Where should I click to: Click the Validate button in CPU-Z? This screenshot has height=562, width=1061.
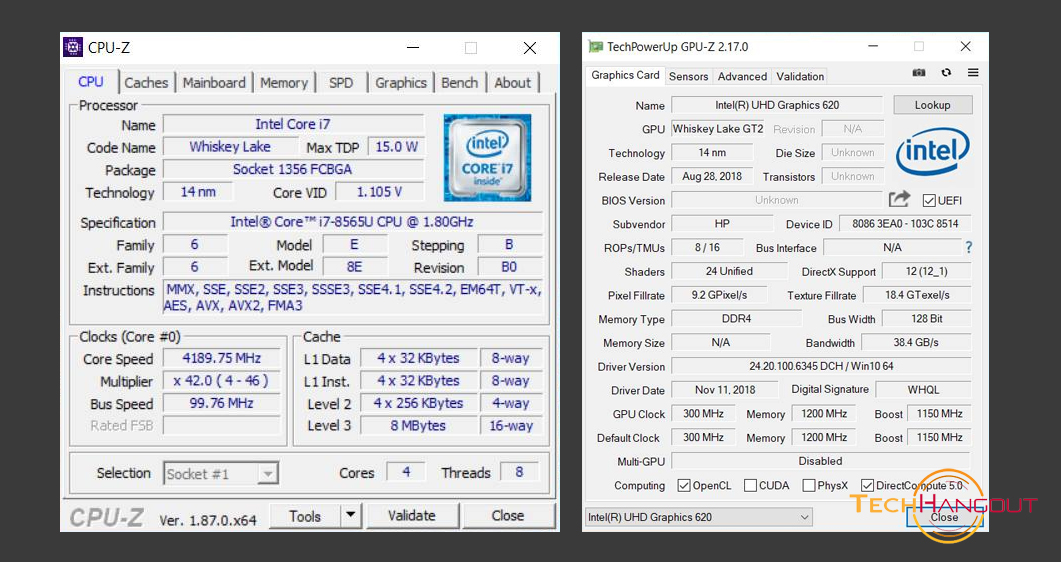pos(411,515)
